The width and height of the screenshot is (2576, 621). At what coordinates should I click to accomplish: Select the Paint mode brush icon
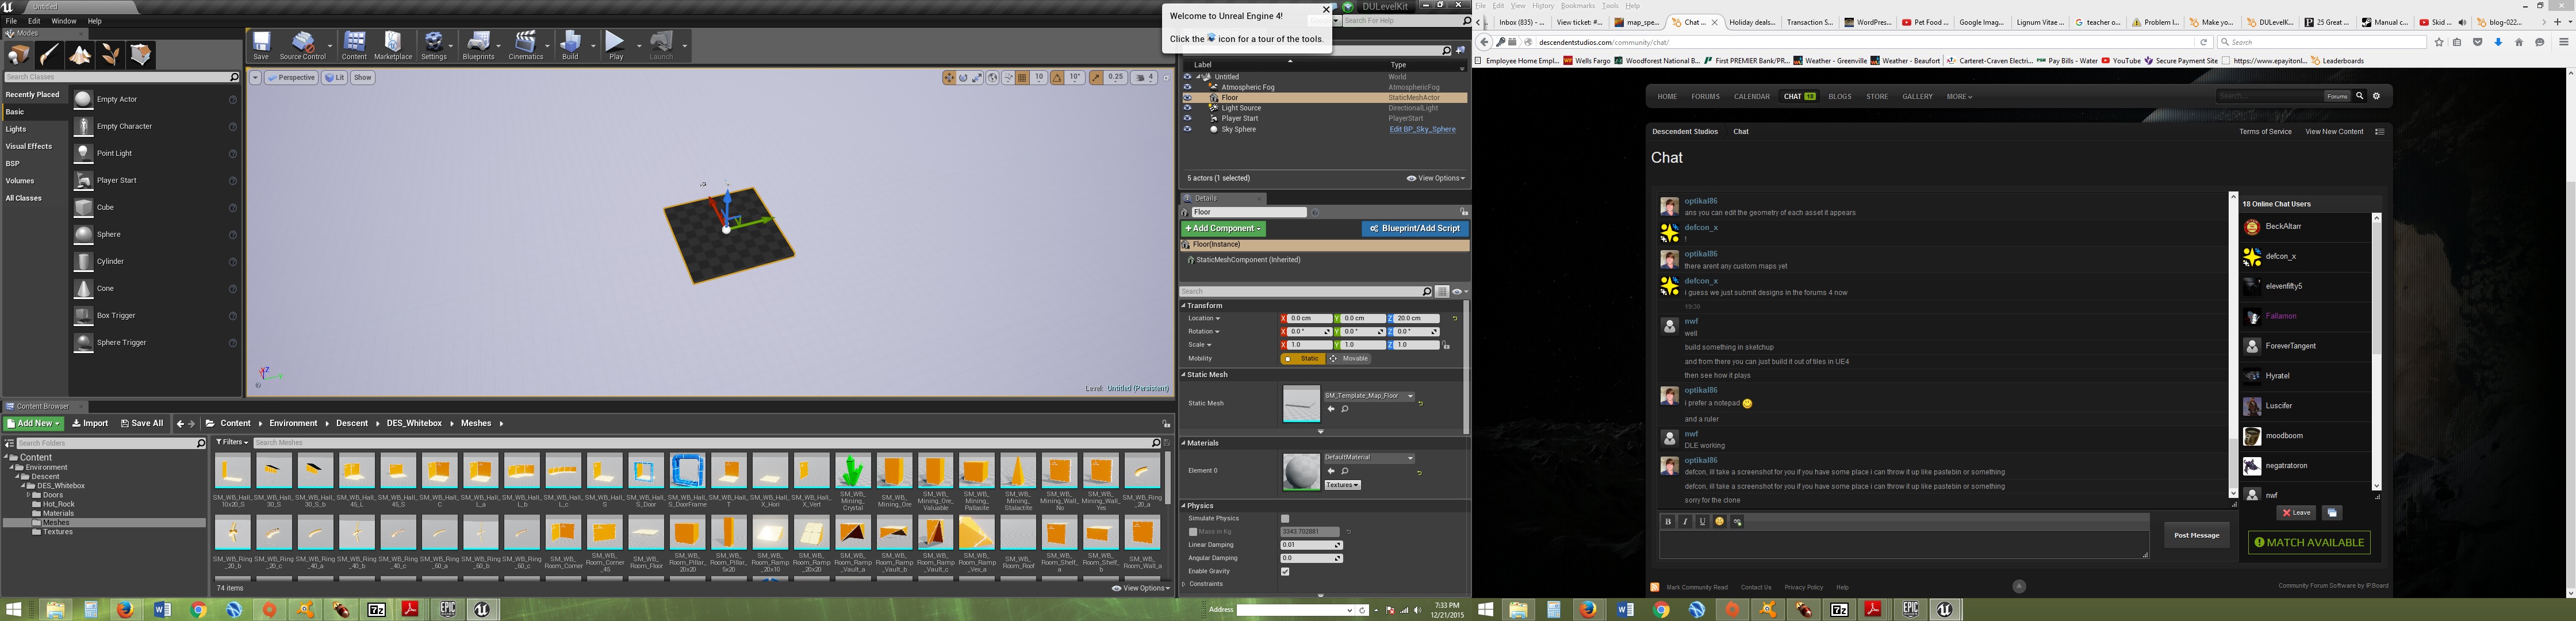[x=50, y=55]
